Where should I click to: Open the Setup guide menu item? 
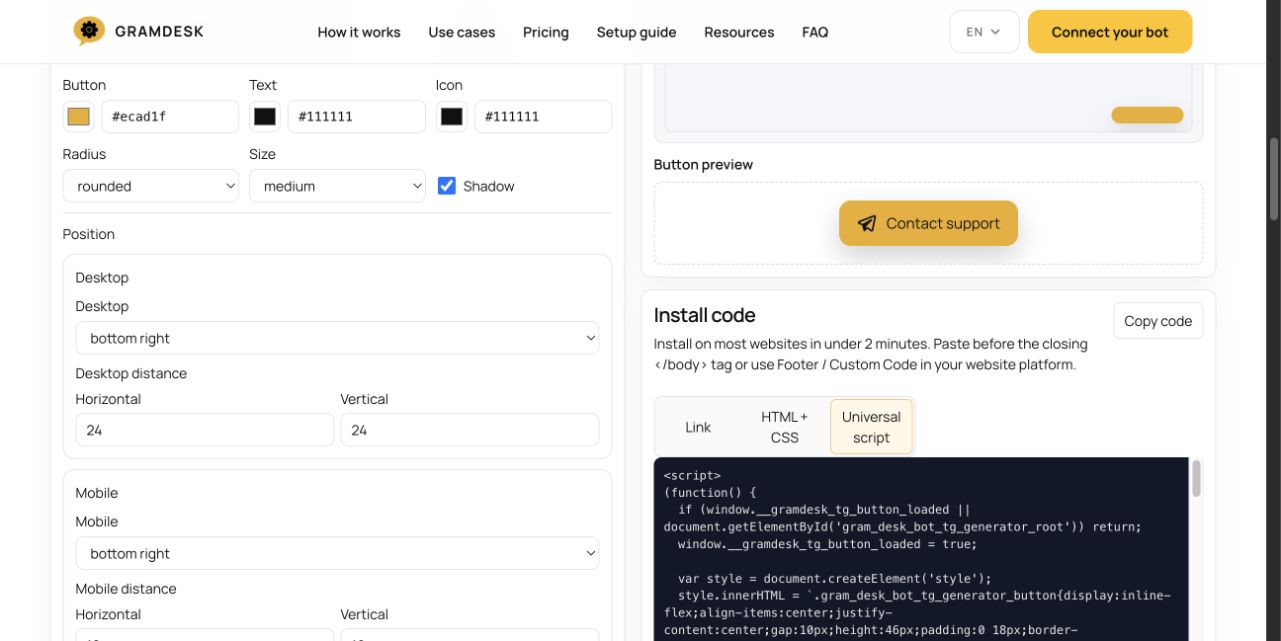(x=636, y=32)
